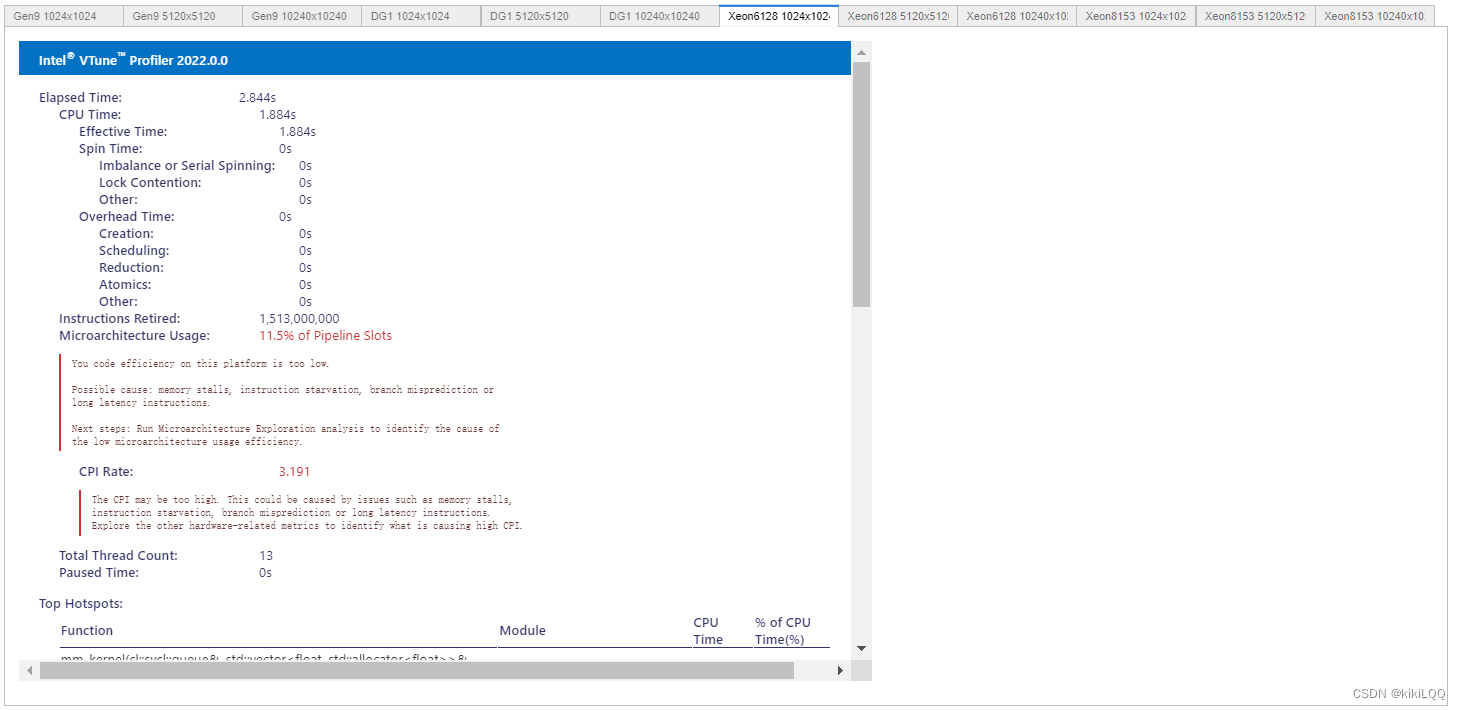
Task: Select the Xeon8153 5120x5120 tab
Action: tap(1254, 16)
